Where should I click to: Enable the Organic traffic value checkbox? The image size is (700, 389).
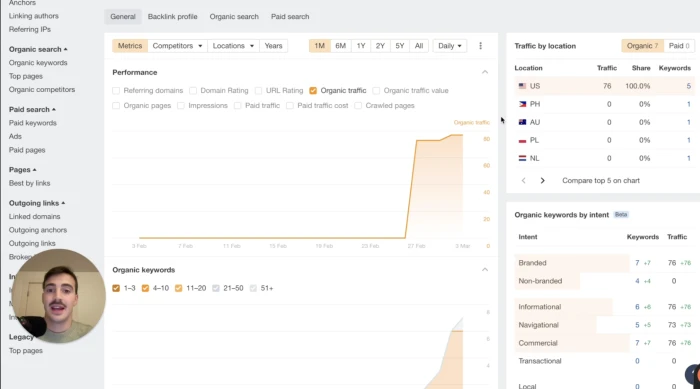[376, 91]
